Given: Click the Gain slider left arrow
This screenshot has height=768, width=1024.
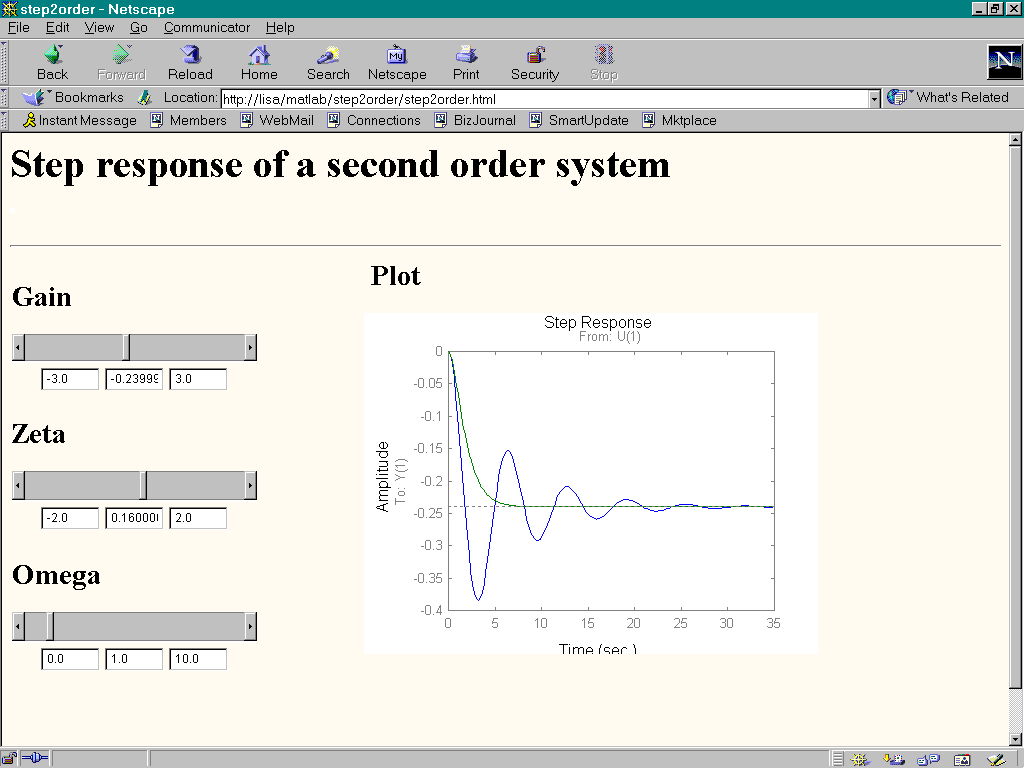Looking at the screenshot, I should [x=18, y=347].
